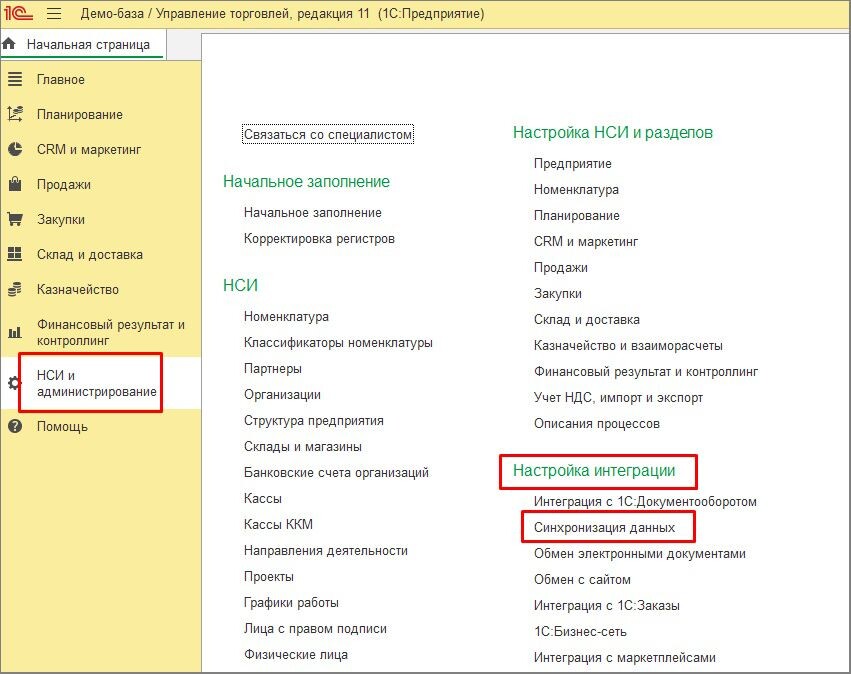
Task: Open Казначейство и взаиморасчеты
Action: [x=628, y=346]
